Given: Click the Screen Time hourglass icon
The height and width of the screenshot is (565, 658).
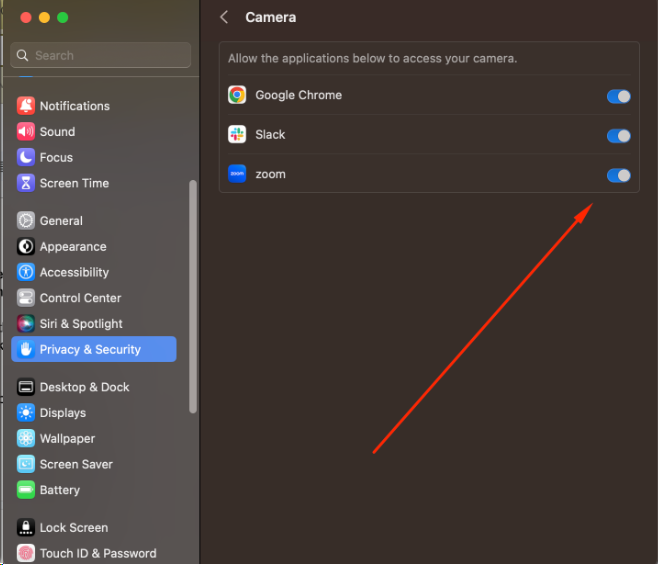Looking at the screenshot, I should [x=26, y=183].
